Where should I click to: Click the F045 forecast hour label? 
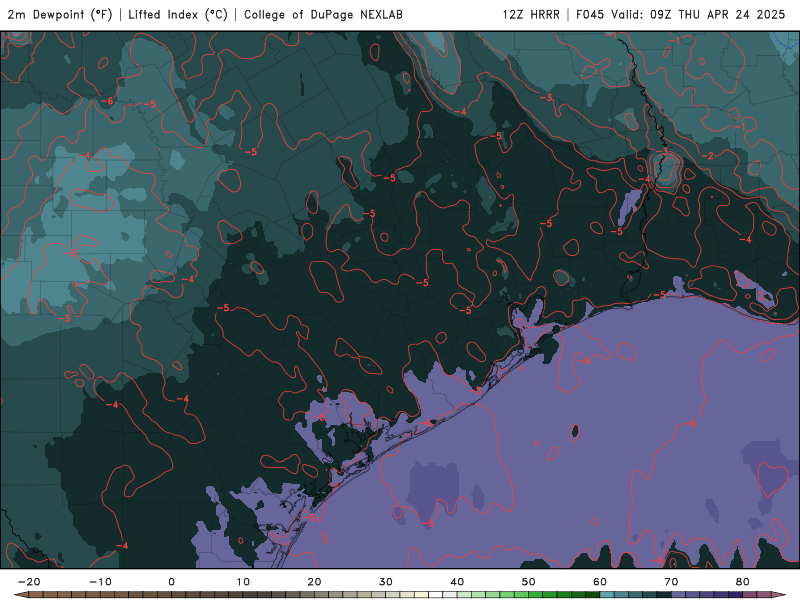(x=590, y=15)
